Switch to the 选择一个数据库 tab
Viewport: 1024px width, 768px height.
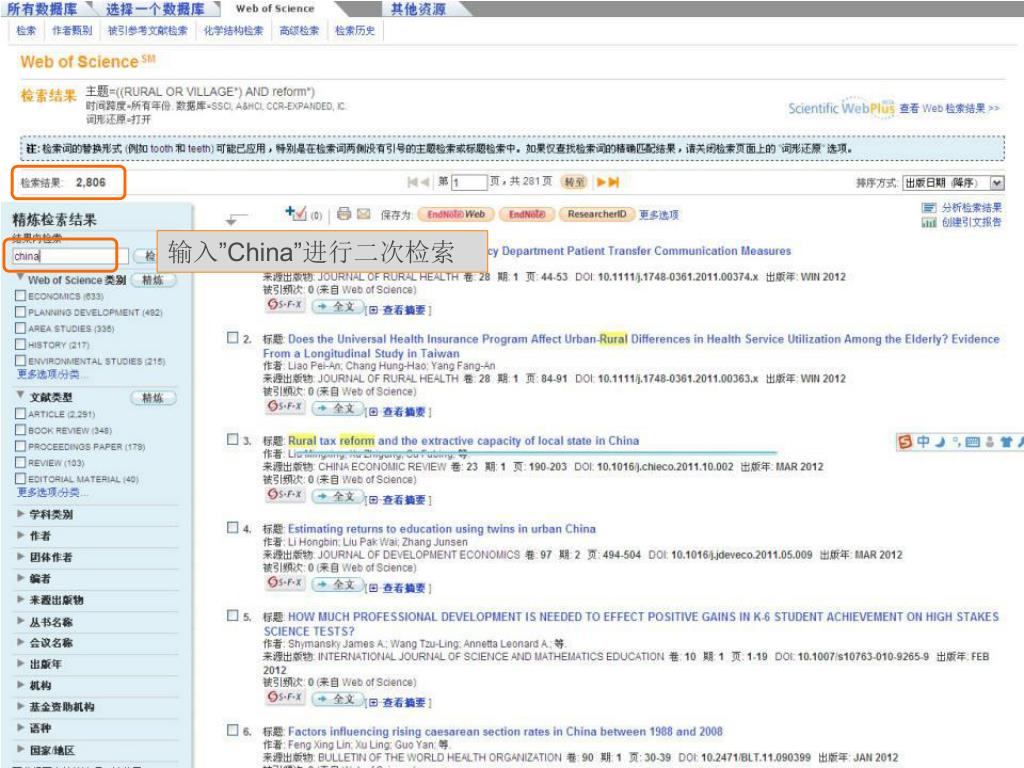(x=155, y=9)
